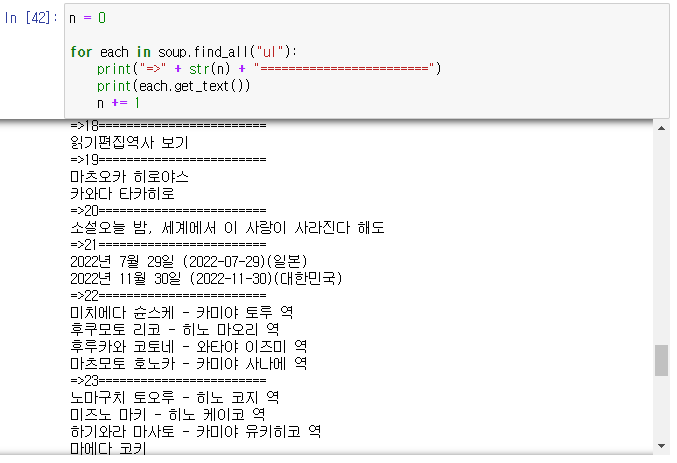This screenshot has width=677, height=463.
Task: Click the output scrollbar down arrow
Action: coord(661,446)
